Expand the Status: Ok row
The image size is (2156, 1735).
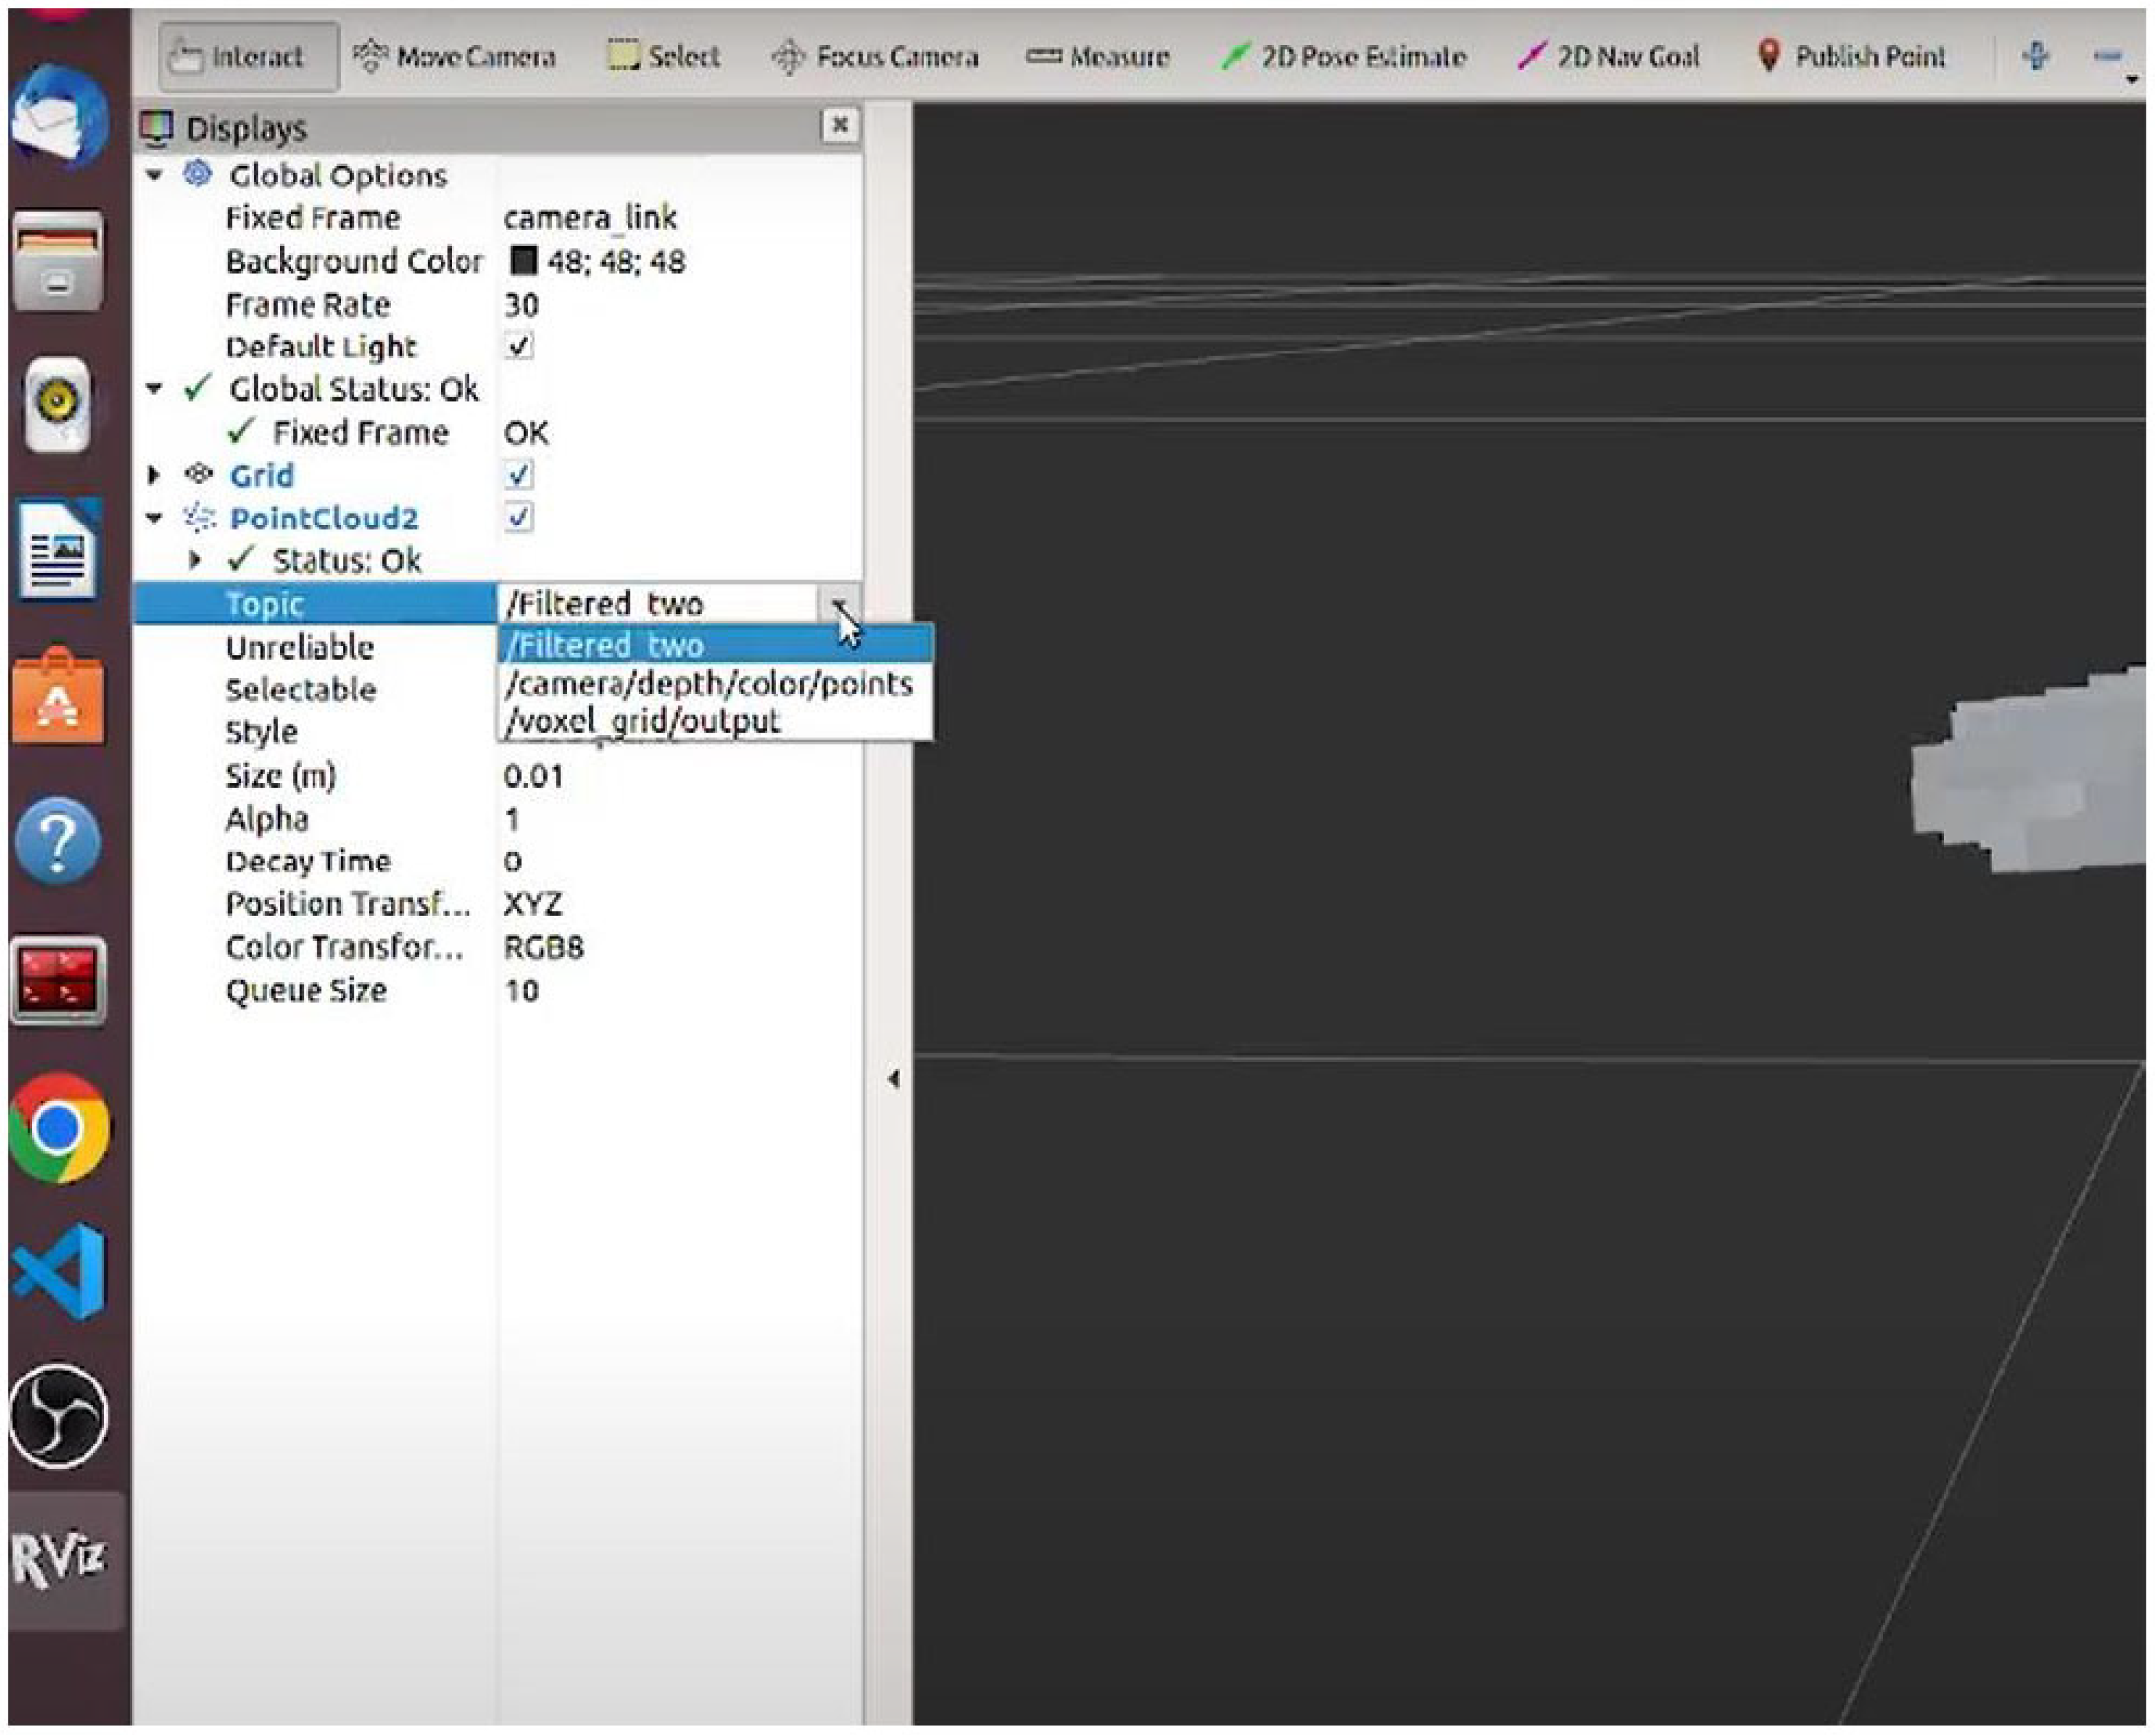click(x=196, y=561)
